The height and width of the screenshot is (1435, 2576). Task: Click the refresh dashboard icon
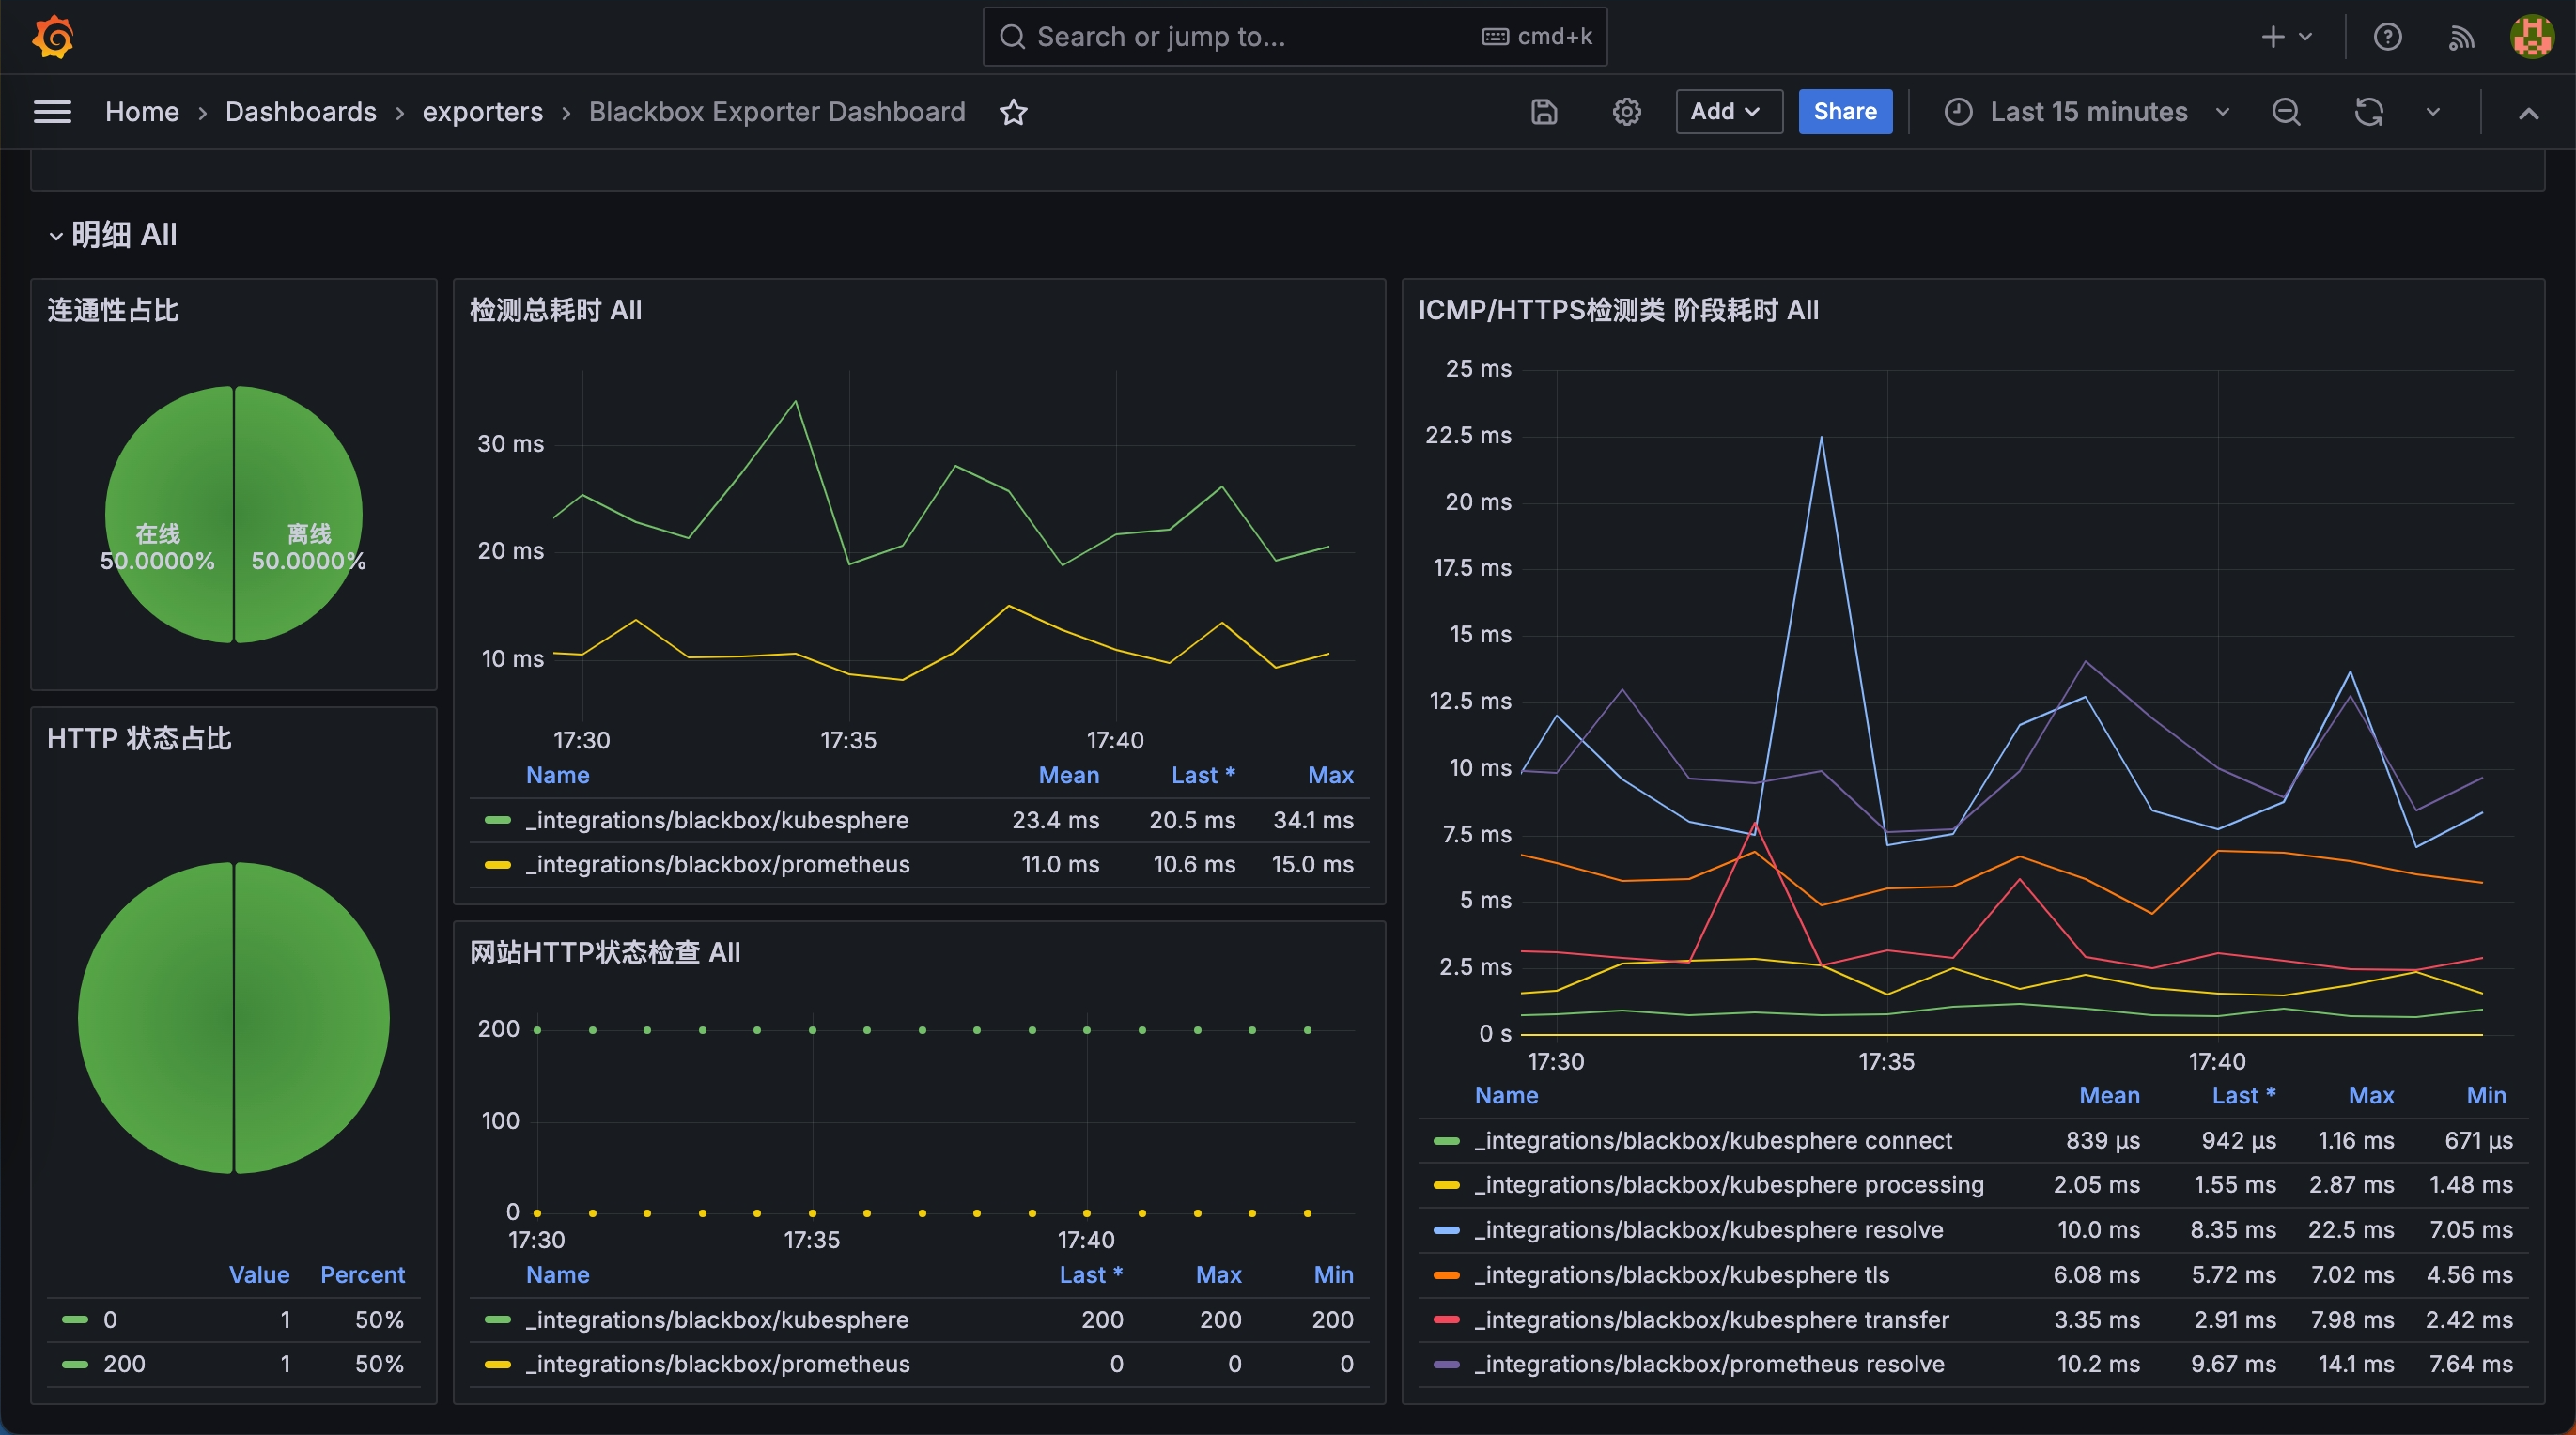click(x=2368, y=112)
